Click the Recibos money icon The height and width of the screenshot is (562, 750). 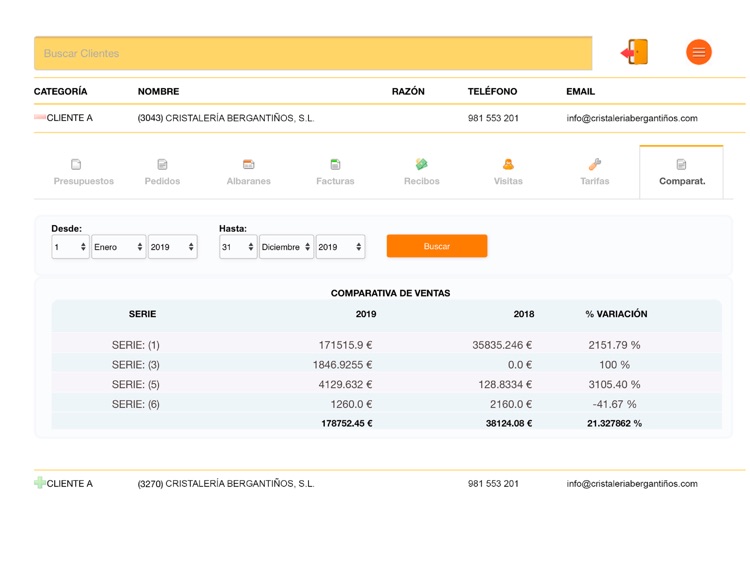pos(421,165)
